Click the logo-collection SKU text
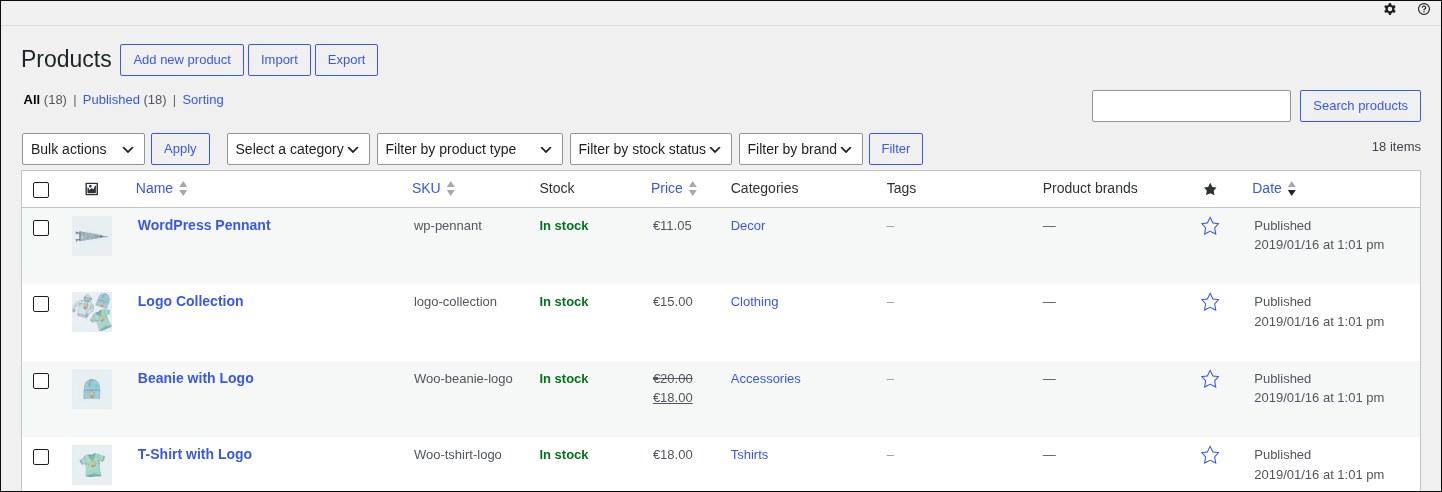Viewport: 1442px width, 492px height. [455, 302]
